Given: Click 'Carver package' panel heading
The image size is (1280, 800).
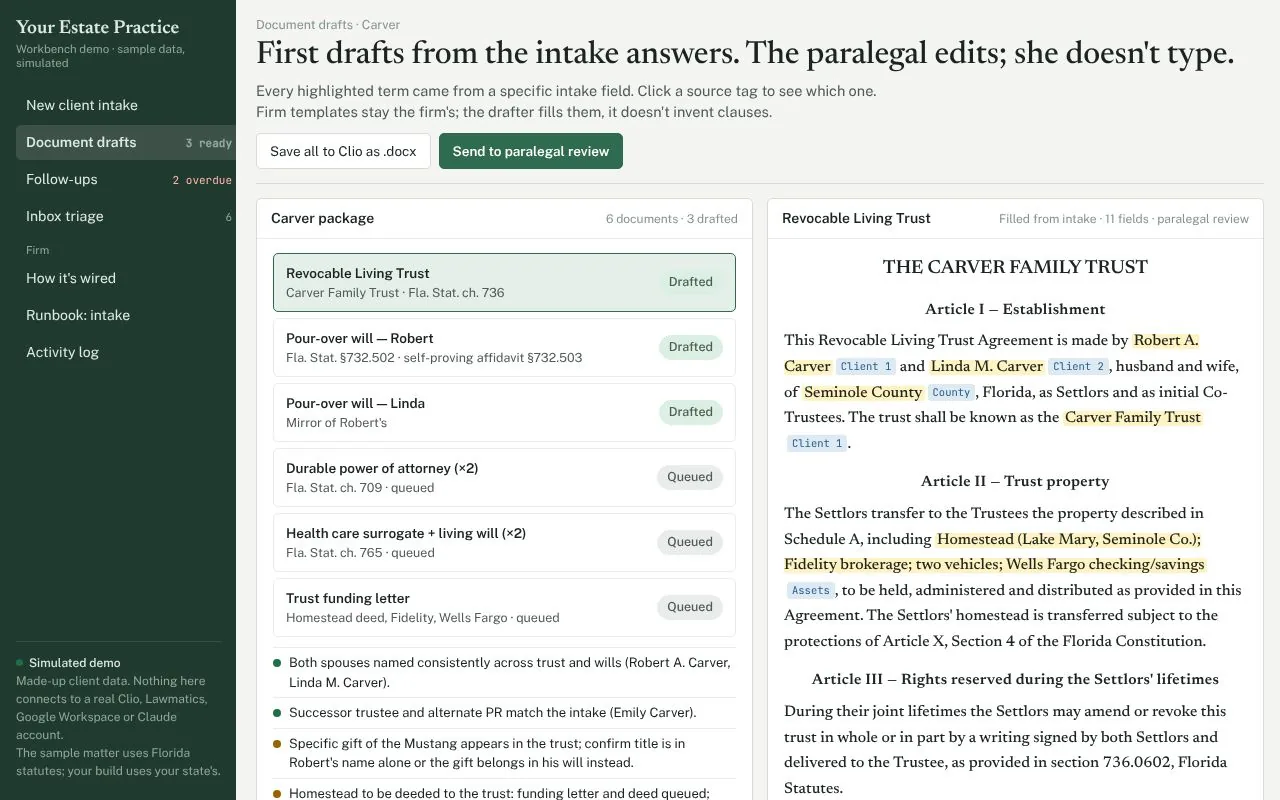Looking at the screenshot, I should click(x=322, y=218).
